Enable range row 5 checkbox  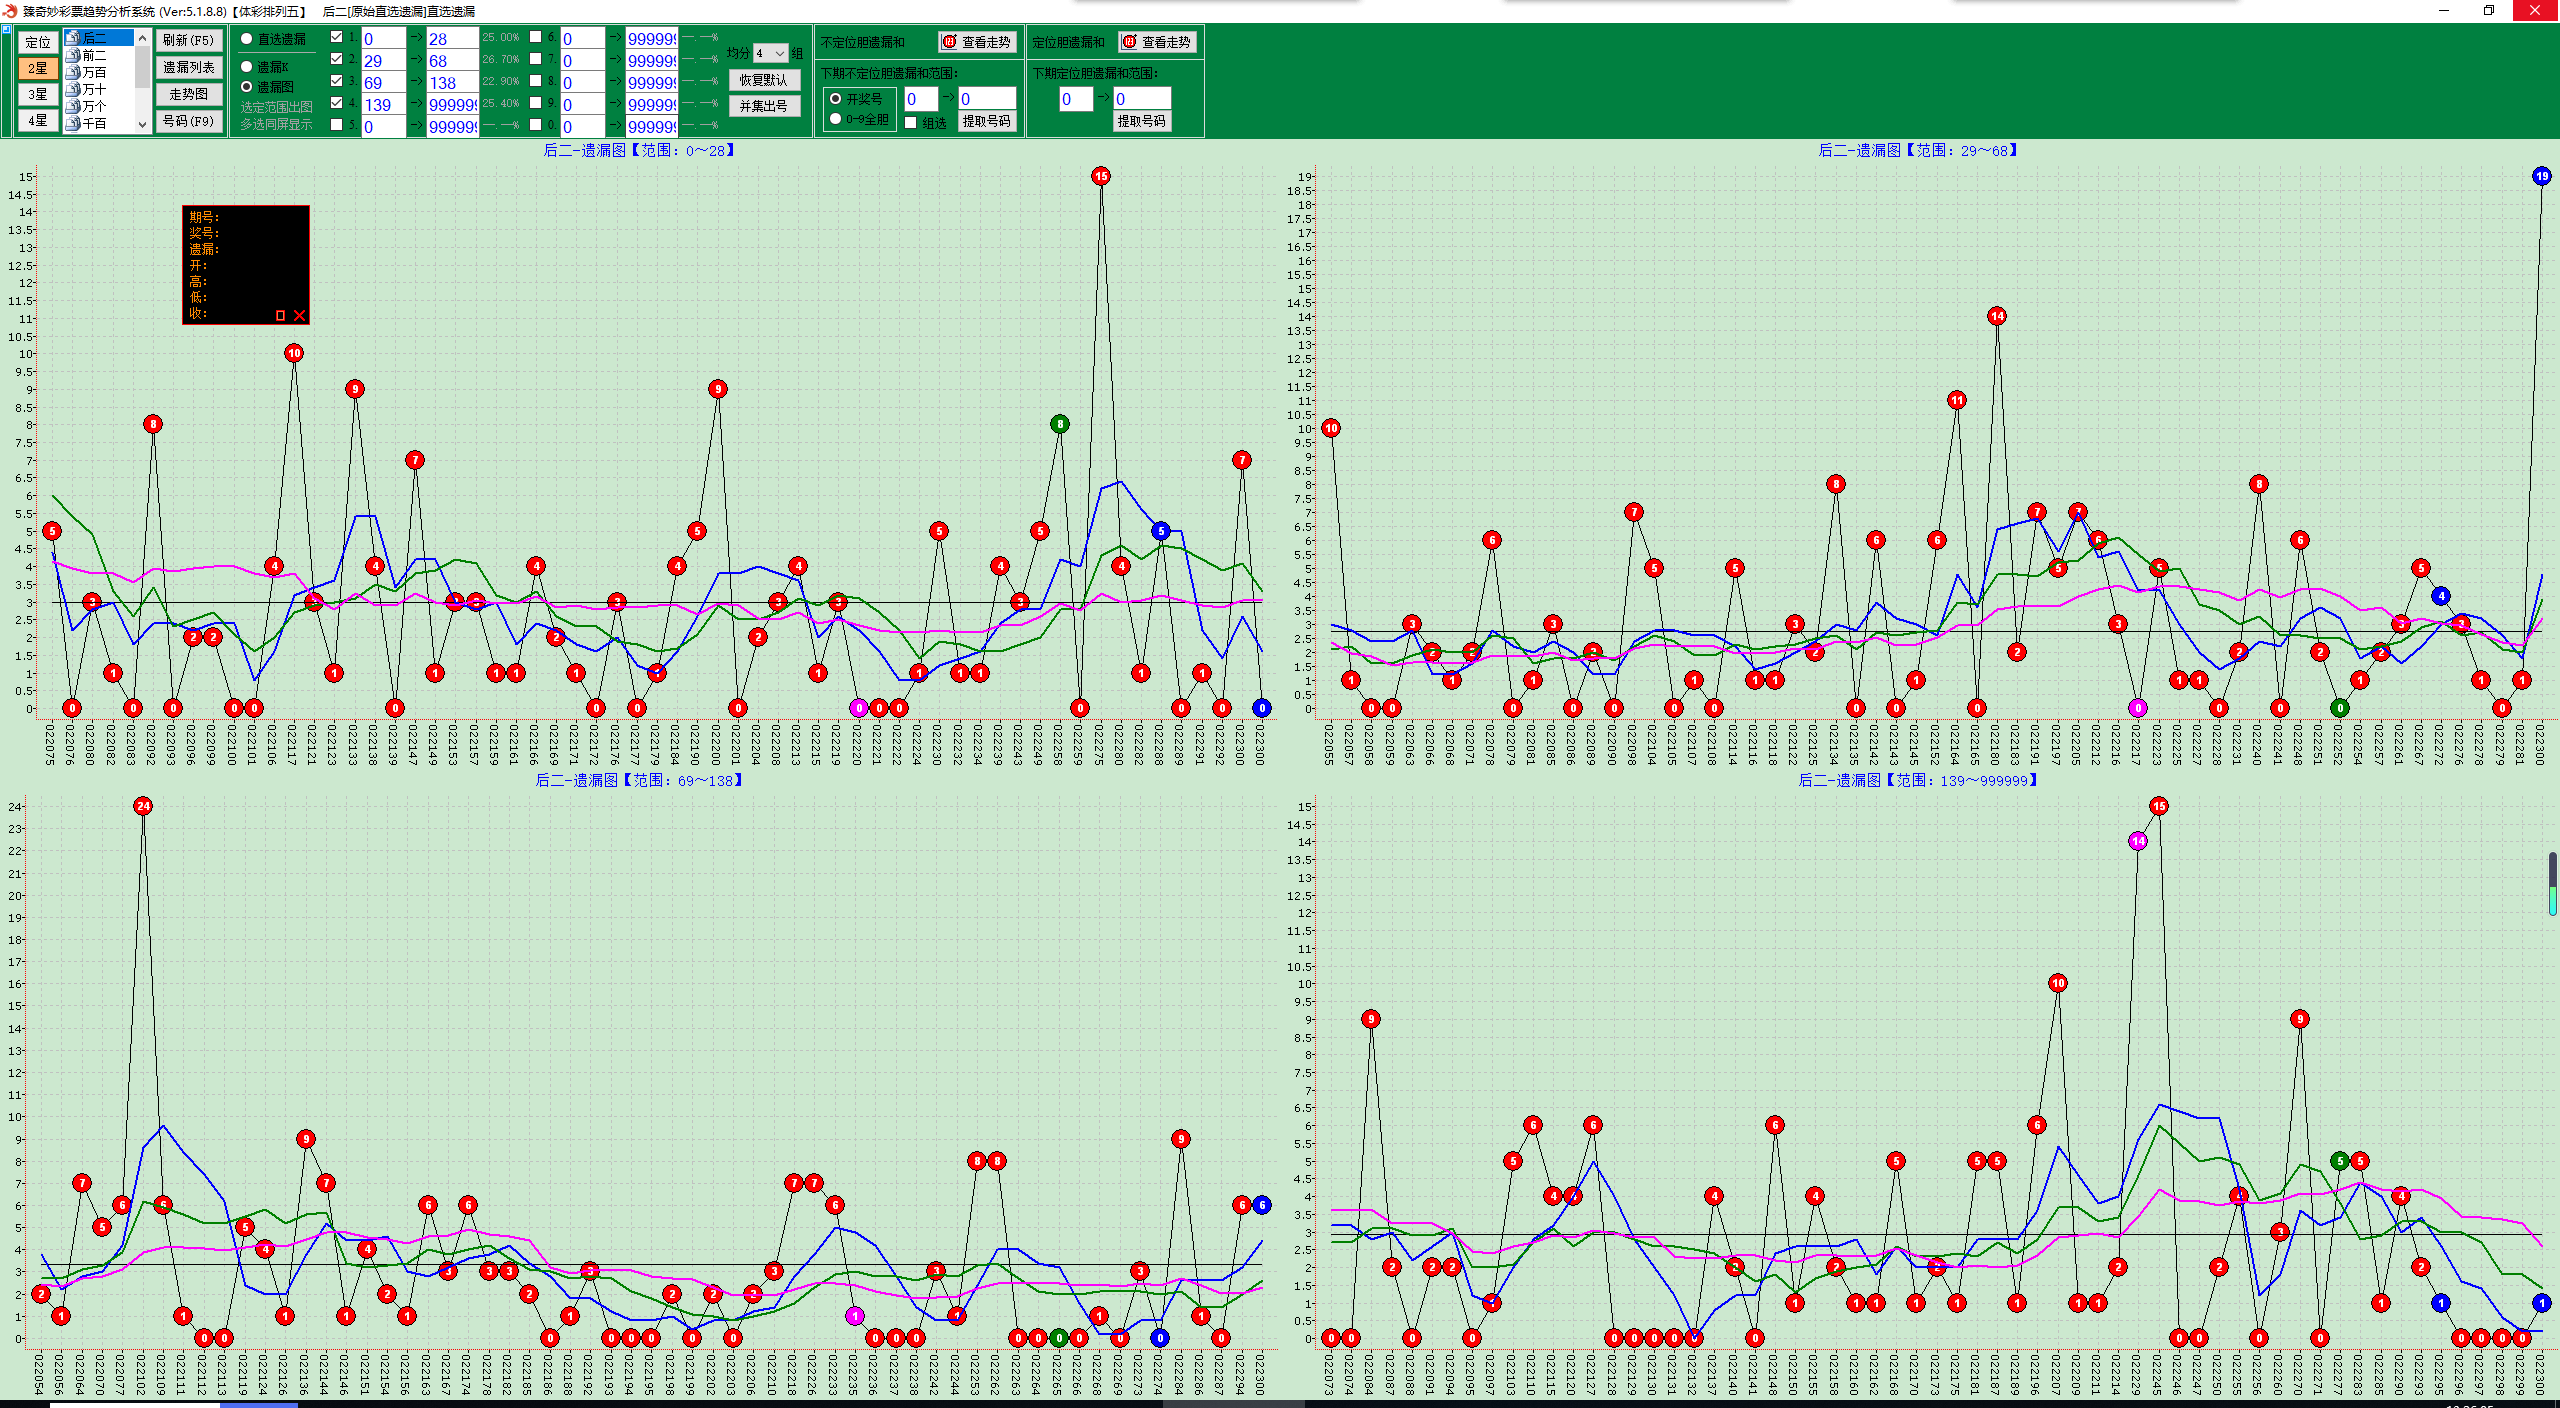point(337,125)
